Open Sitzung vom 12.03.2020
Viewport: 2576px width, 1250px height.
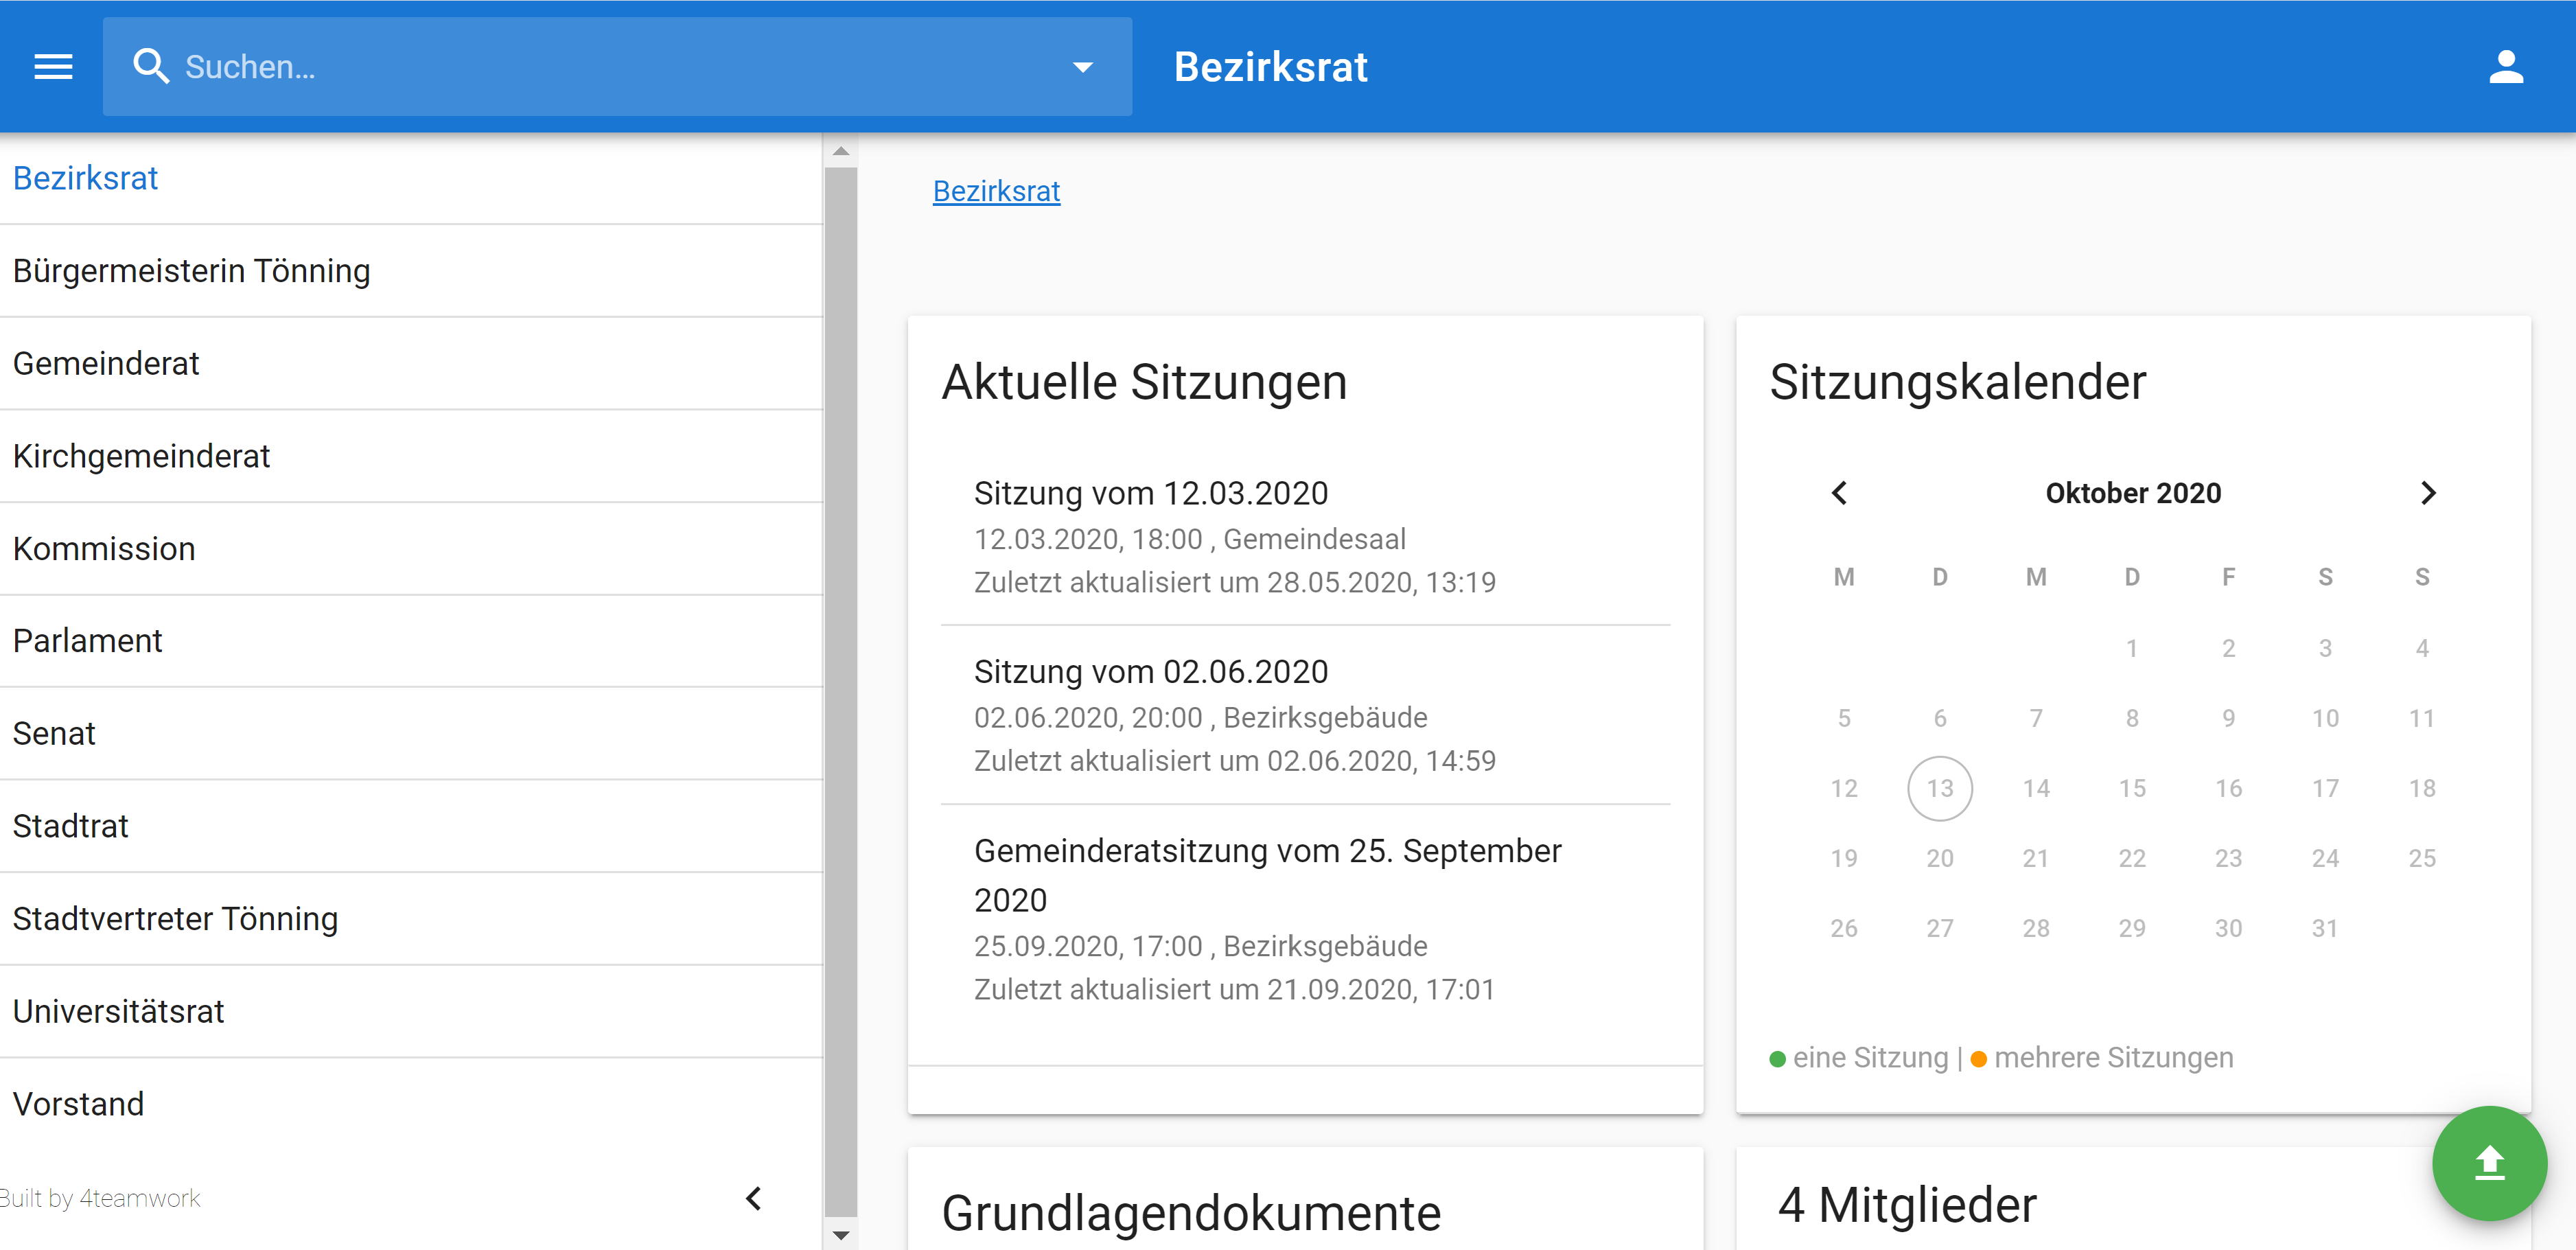tap(1151, 493)
